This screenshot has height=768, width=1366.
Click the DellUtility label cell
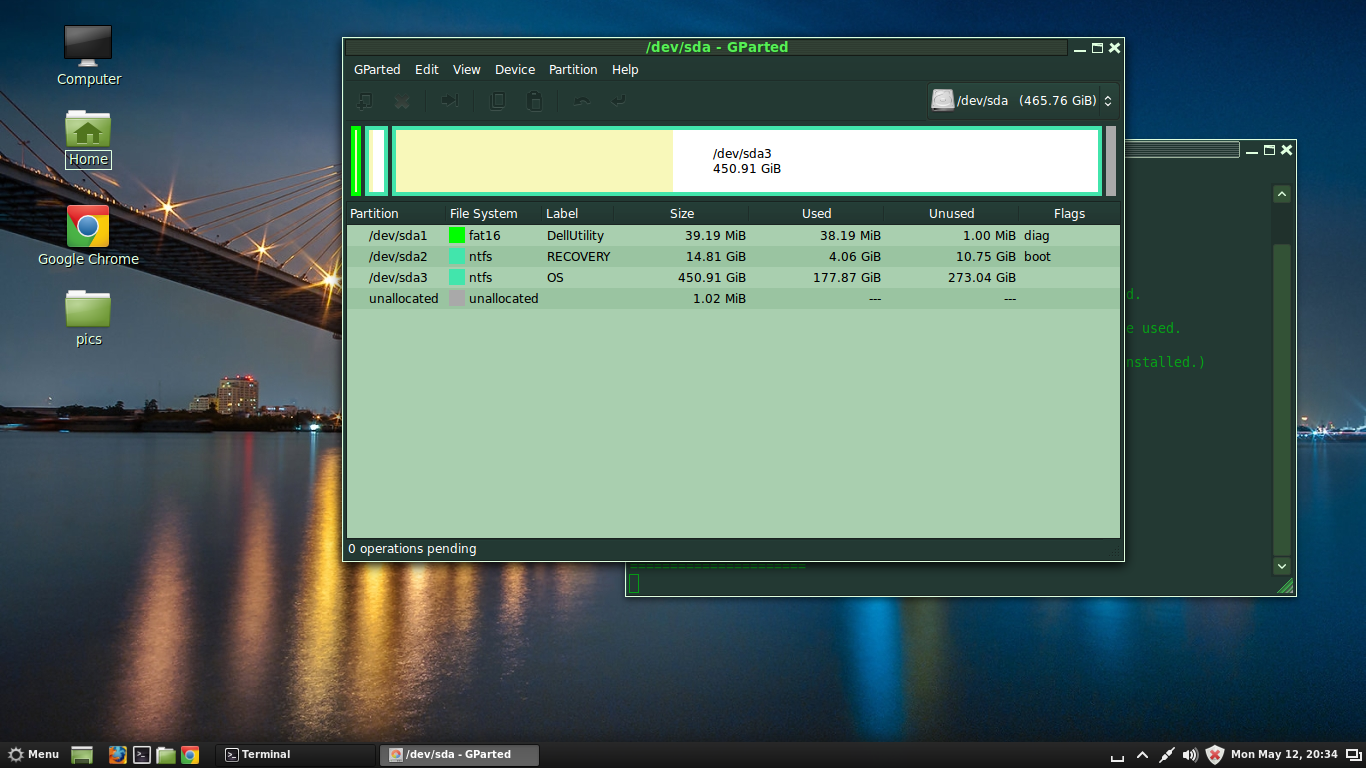(x=575, y=236)
